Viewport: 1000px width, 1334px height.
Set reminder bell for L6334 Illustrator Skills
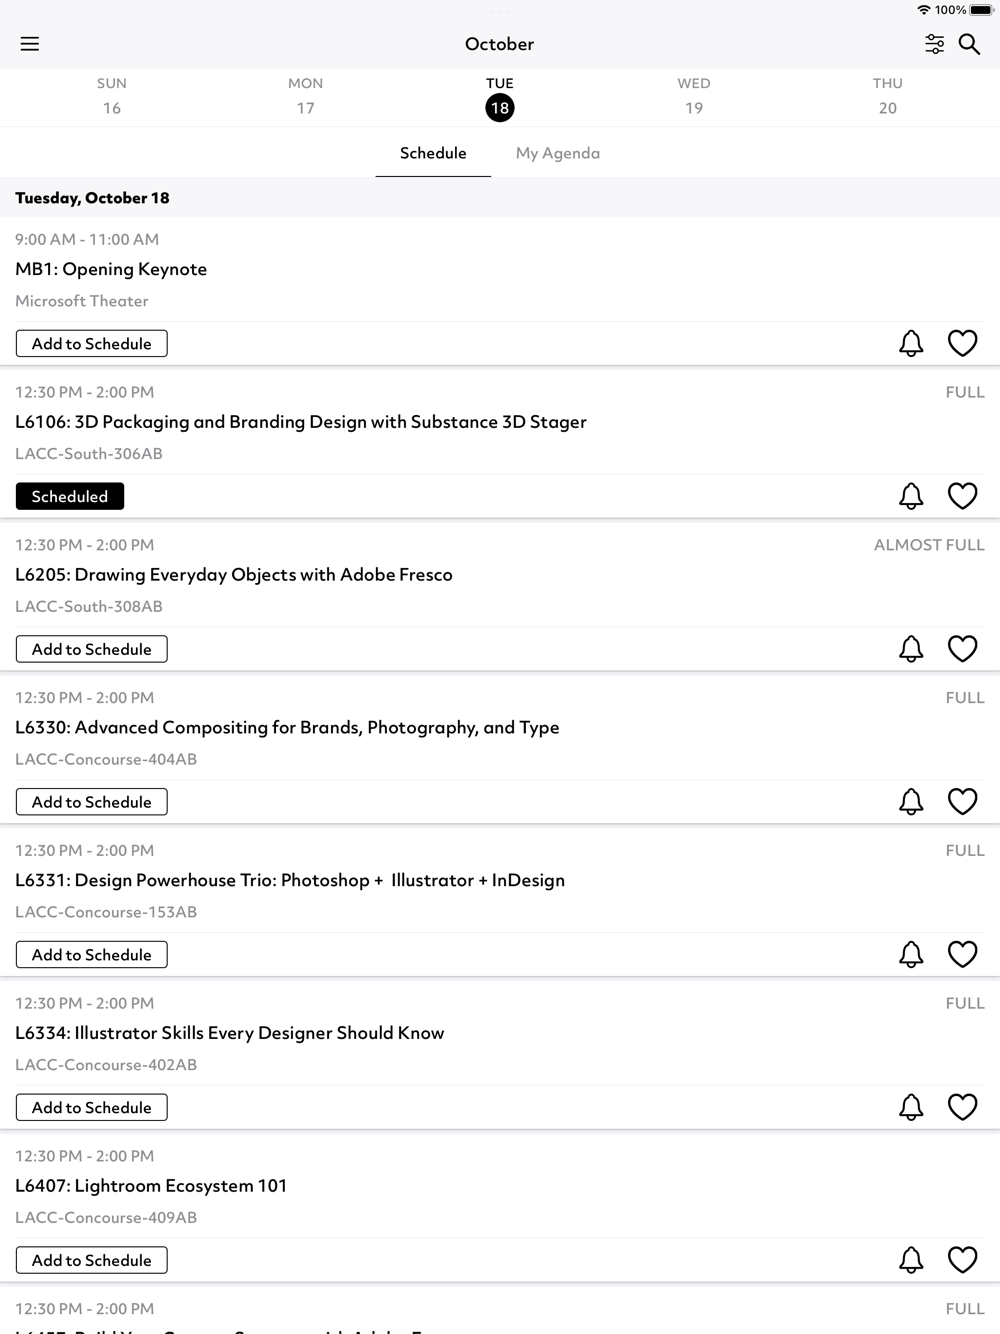pos(911,1107)
